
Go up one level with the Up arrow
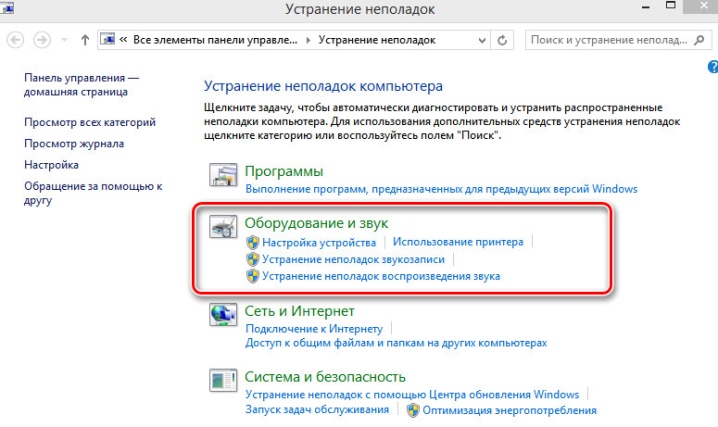pyautogui.click(x=85, y=40)
